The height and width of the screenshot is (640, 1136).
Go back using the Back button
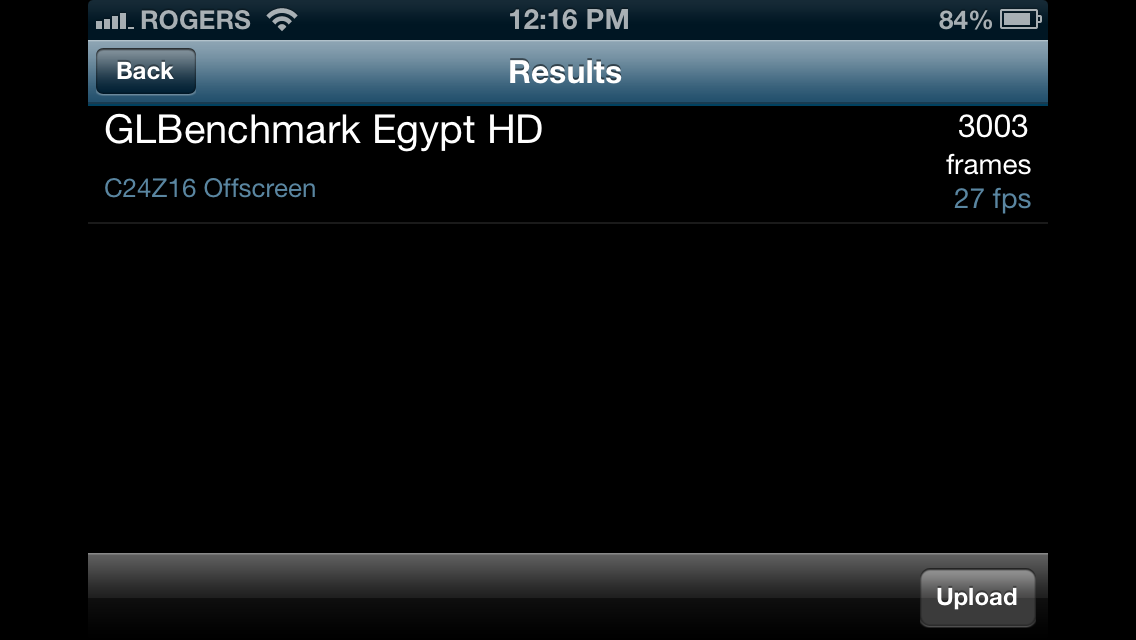[x=146, y=71]
